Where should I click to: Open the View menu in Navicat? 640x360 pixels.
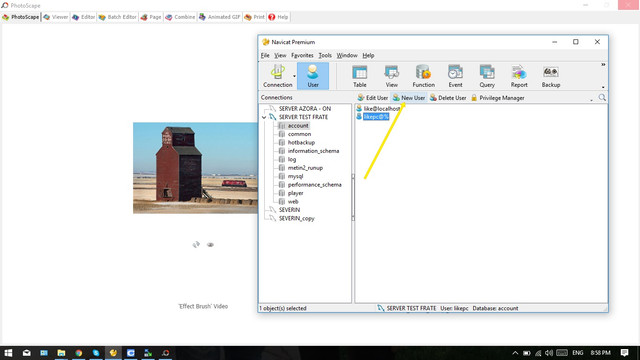[280, 56]
